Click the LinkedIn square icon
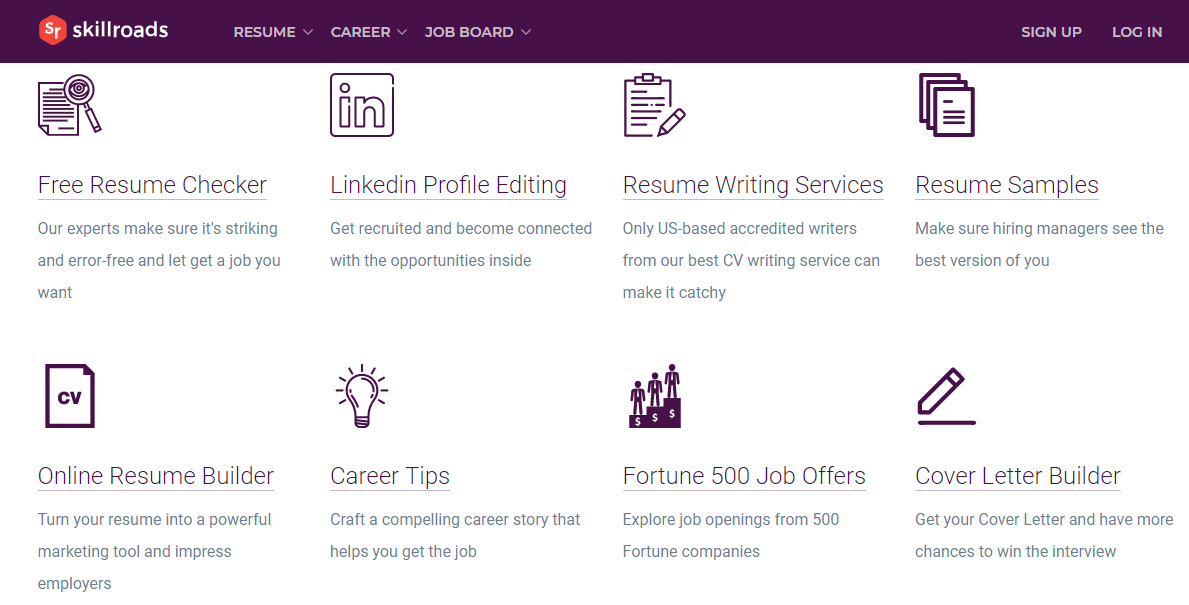Image resolution: width=1189 pixels, height=605 pixels. (362, 105)
